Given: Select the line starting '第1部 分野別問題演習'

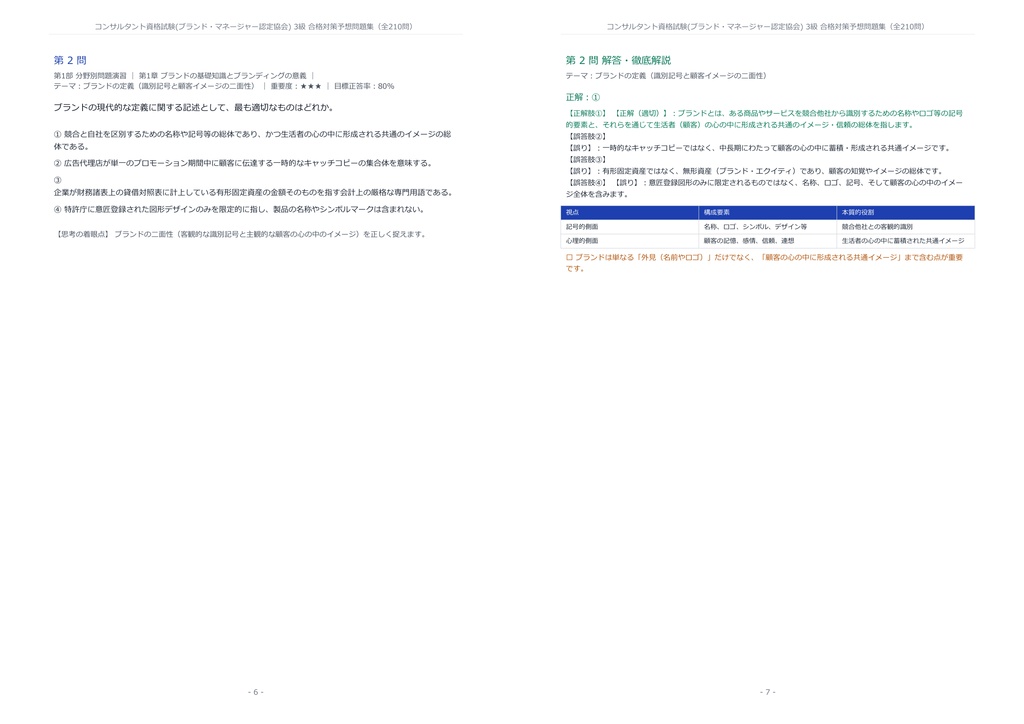Looking at the screenshot, I should [x=184, y=76].
